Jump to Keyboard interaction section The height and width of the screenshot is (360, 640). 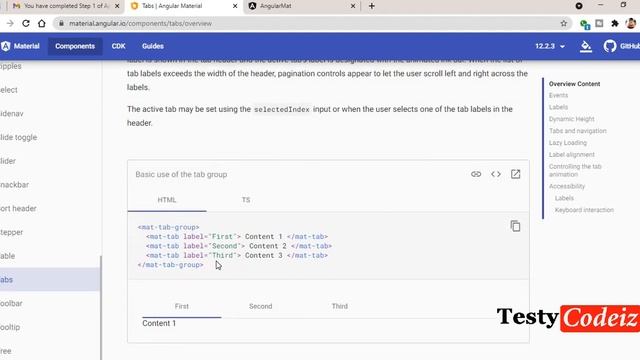tap(584, 210)
